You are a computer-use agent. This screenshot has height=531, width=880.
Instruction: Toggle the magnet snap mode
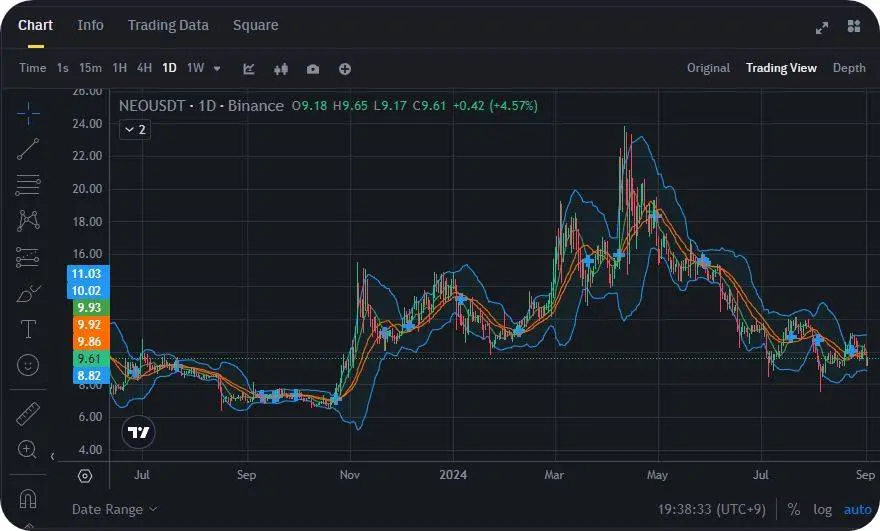(x=28, y=498)
